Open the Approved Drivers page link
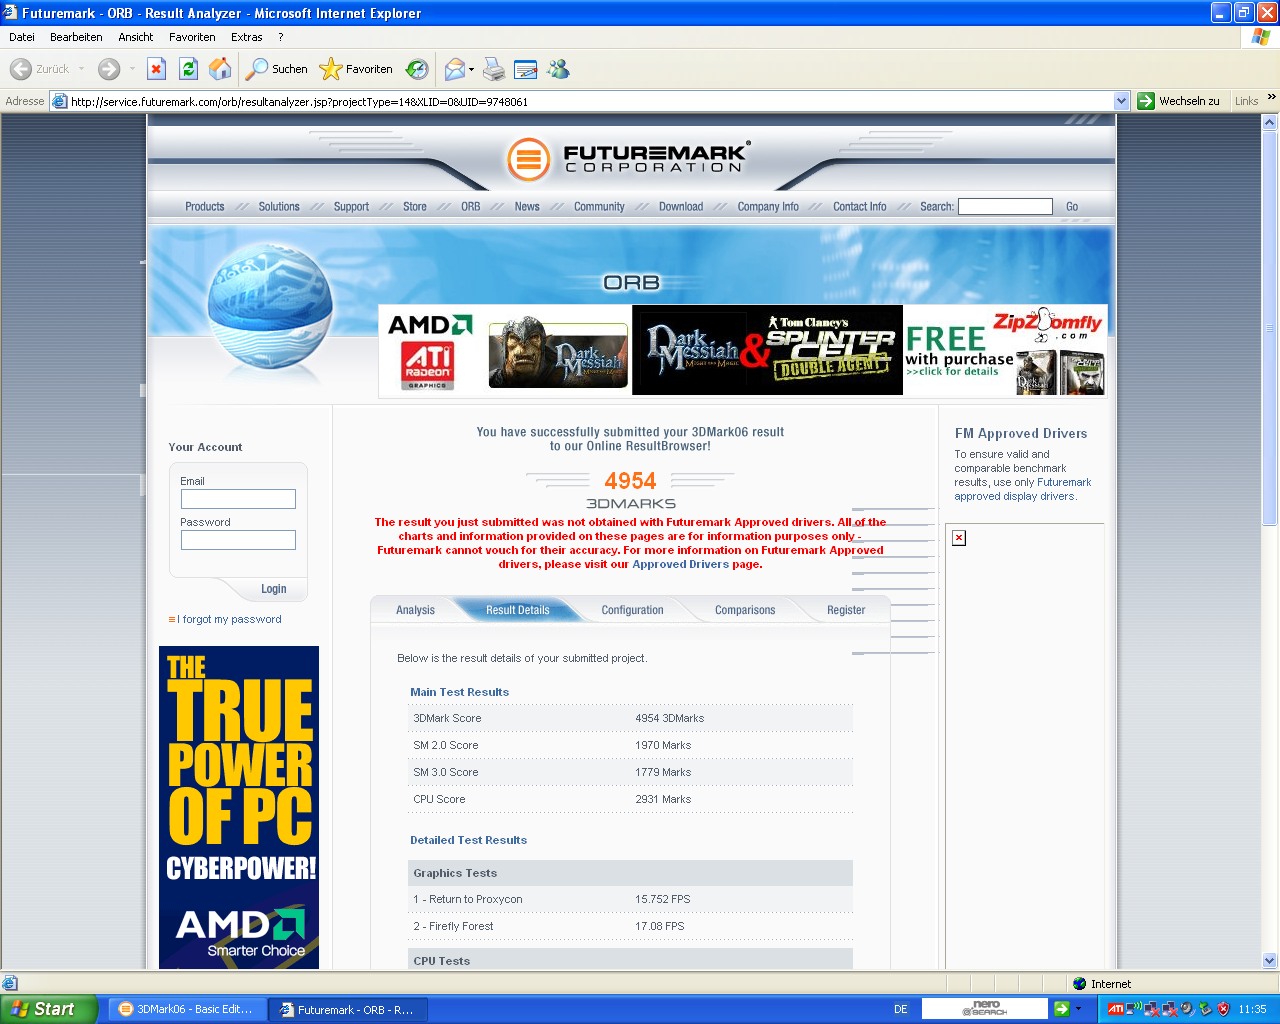The width and height of the screenshot is (1280, 1024). pos(681,564)
